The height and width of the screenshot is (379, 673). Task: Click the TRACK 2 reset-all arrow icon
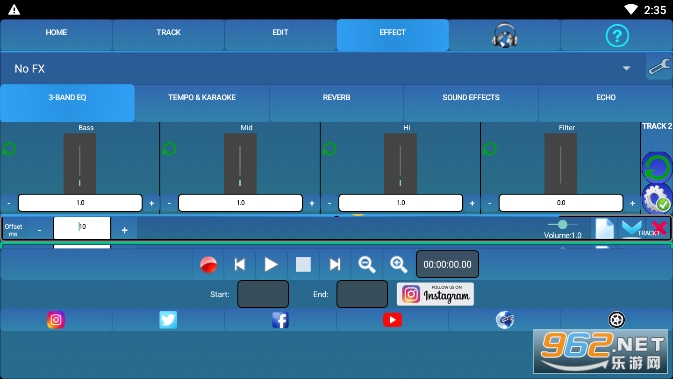[x=657, y=167]
